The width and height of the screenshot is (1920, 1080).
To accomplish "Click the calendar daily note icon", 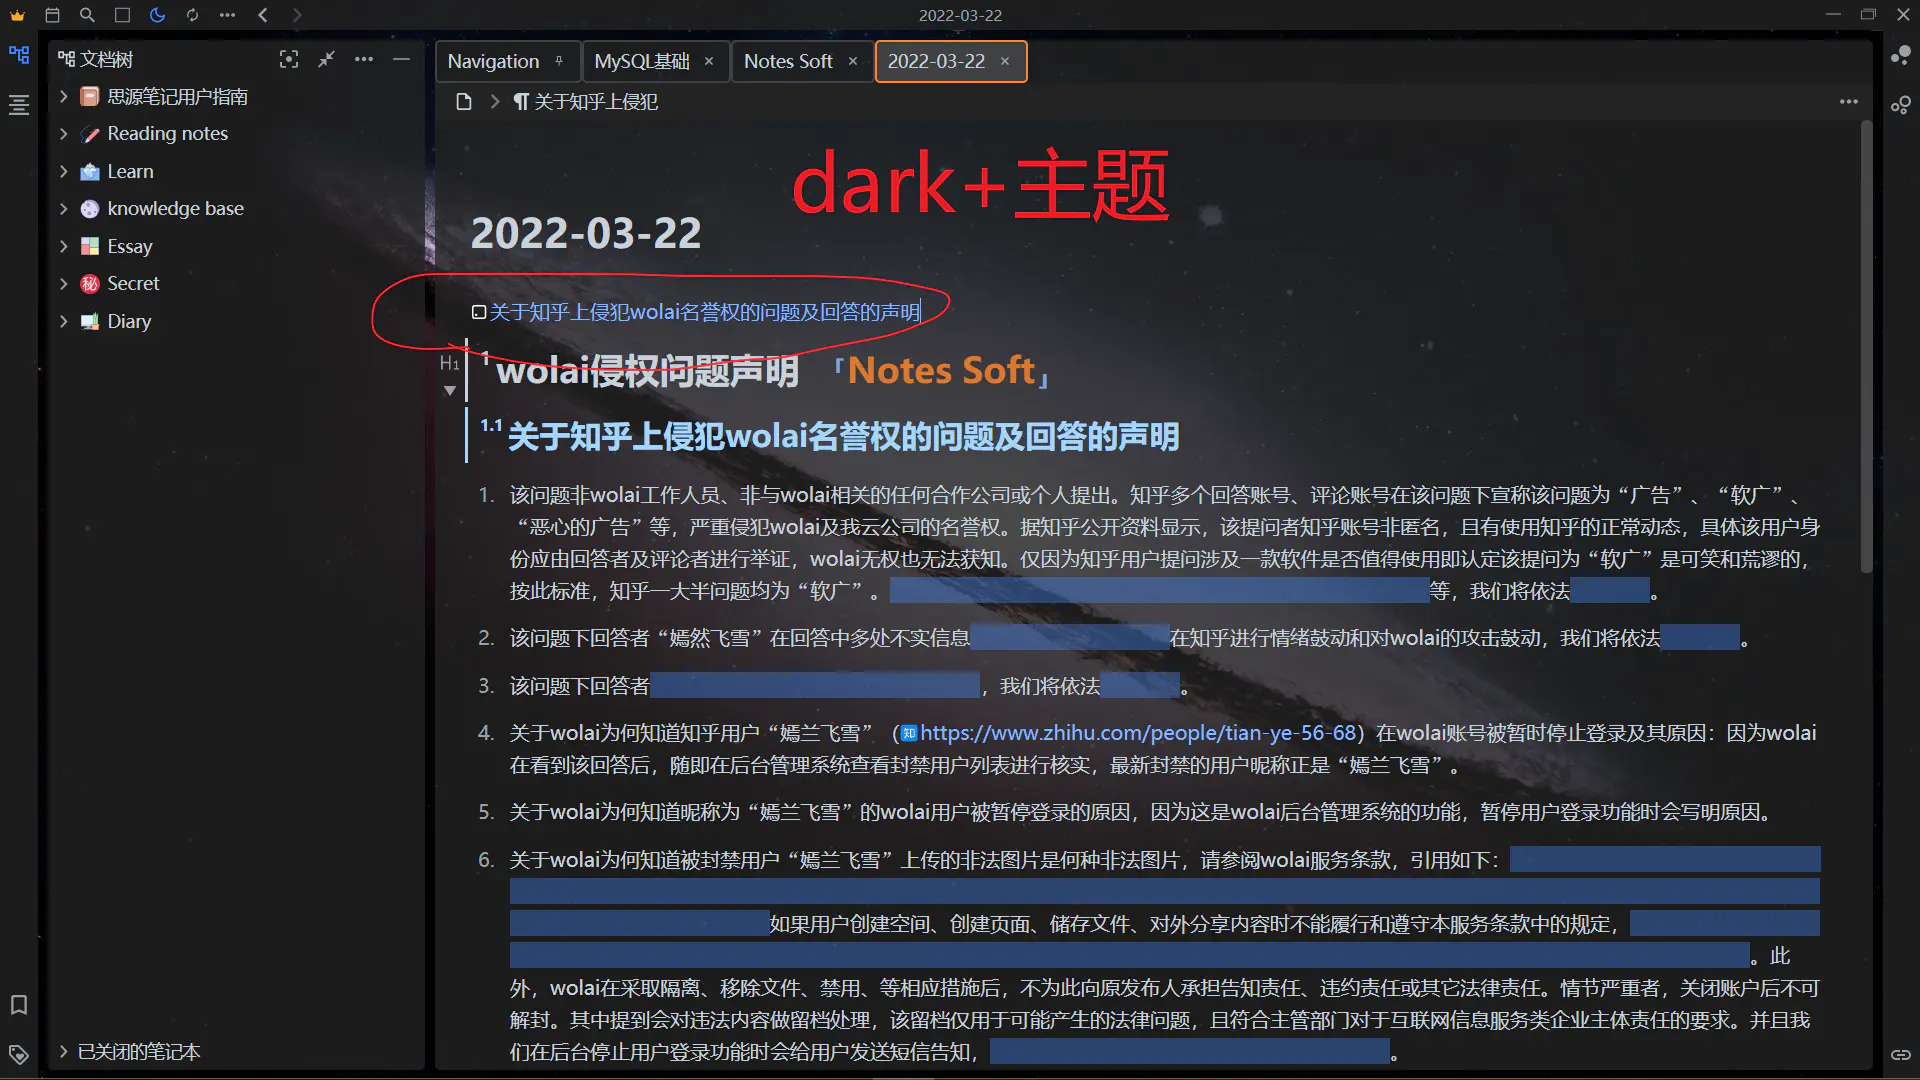I will coord(53,15).
